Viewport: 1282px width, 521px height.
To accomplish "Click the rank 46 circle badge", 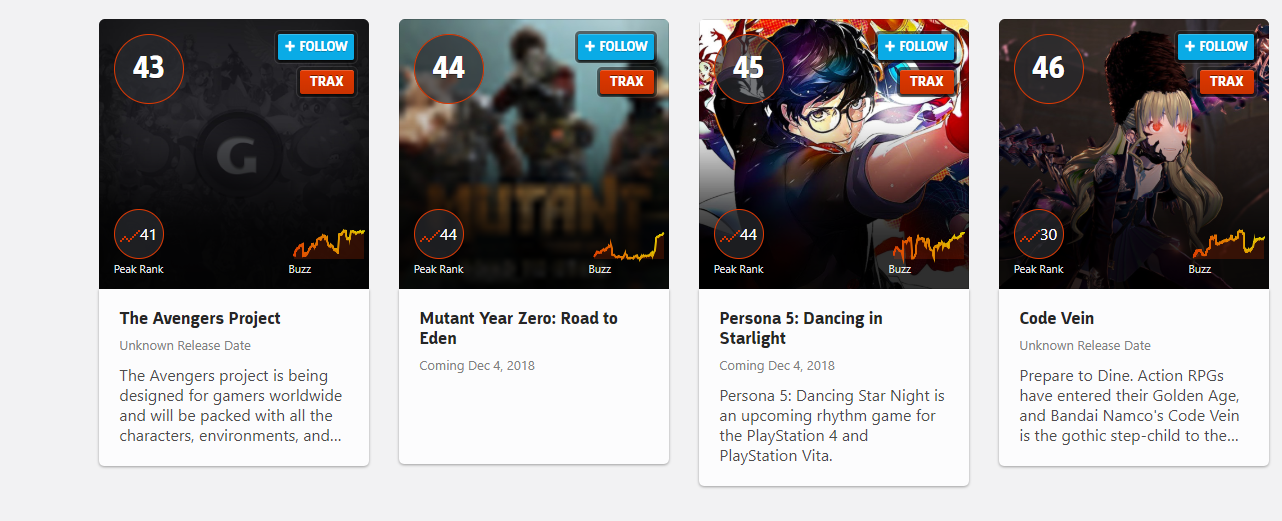I will point(1049,68).
